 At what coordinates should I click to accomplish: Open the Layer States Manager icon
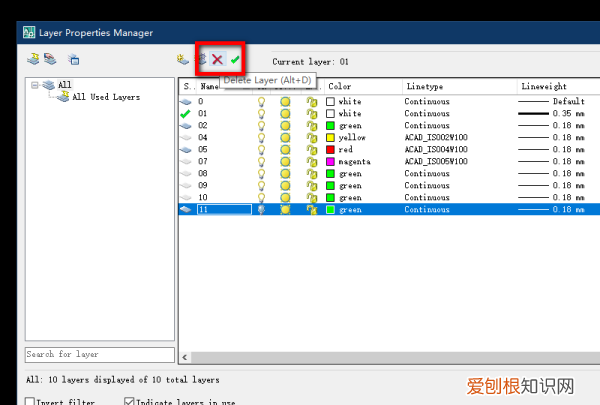(x=73, y=60)
